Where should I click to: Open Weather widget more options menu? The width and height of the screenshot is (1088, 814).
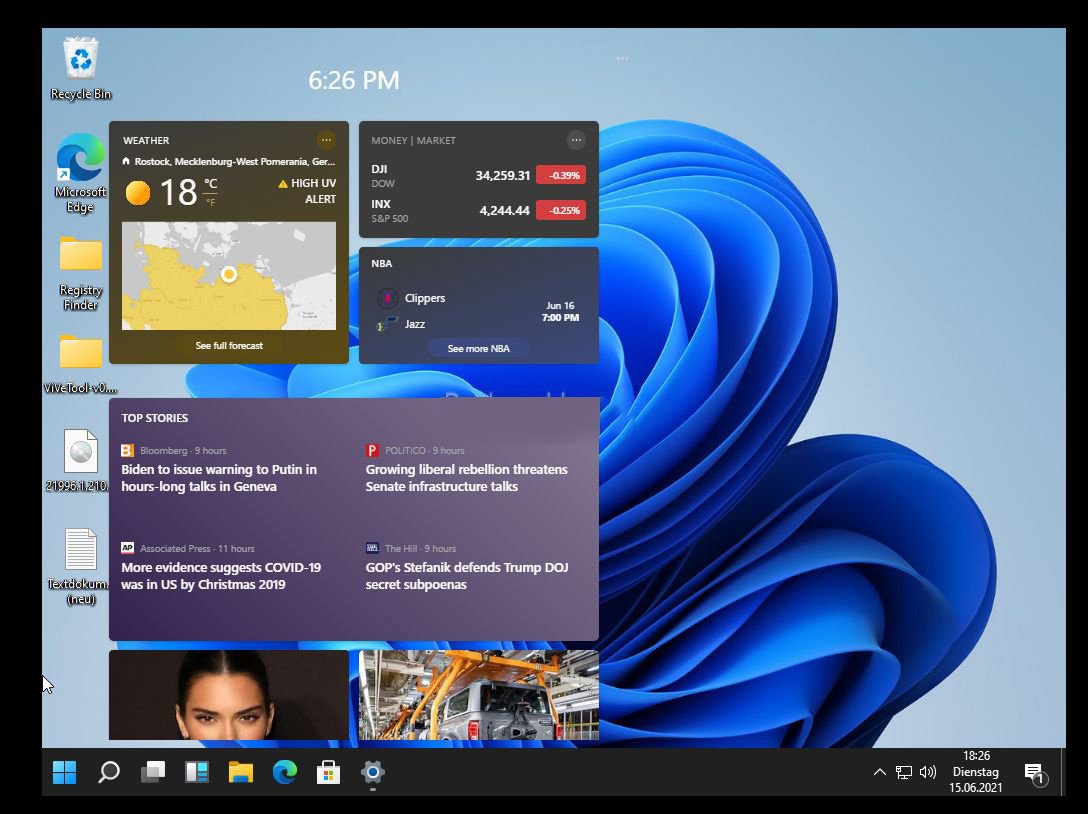pos(326,140)
